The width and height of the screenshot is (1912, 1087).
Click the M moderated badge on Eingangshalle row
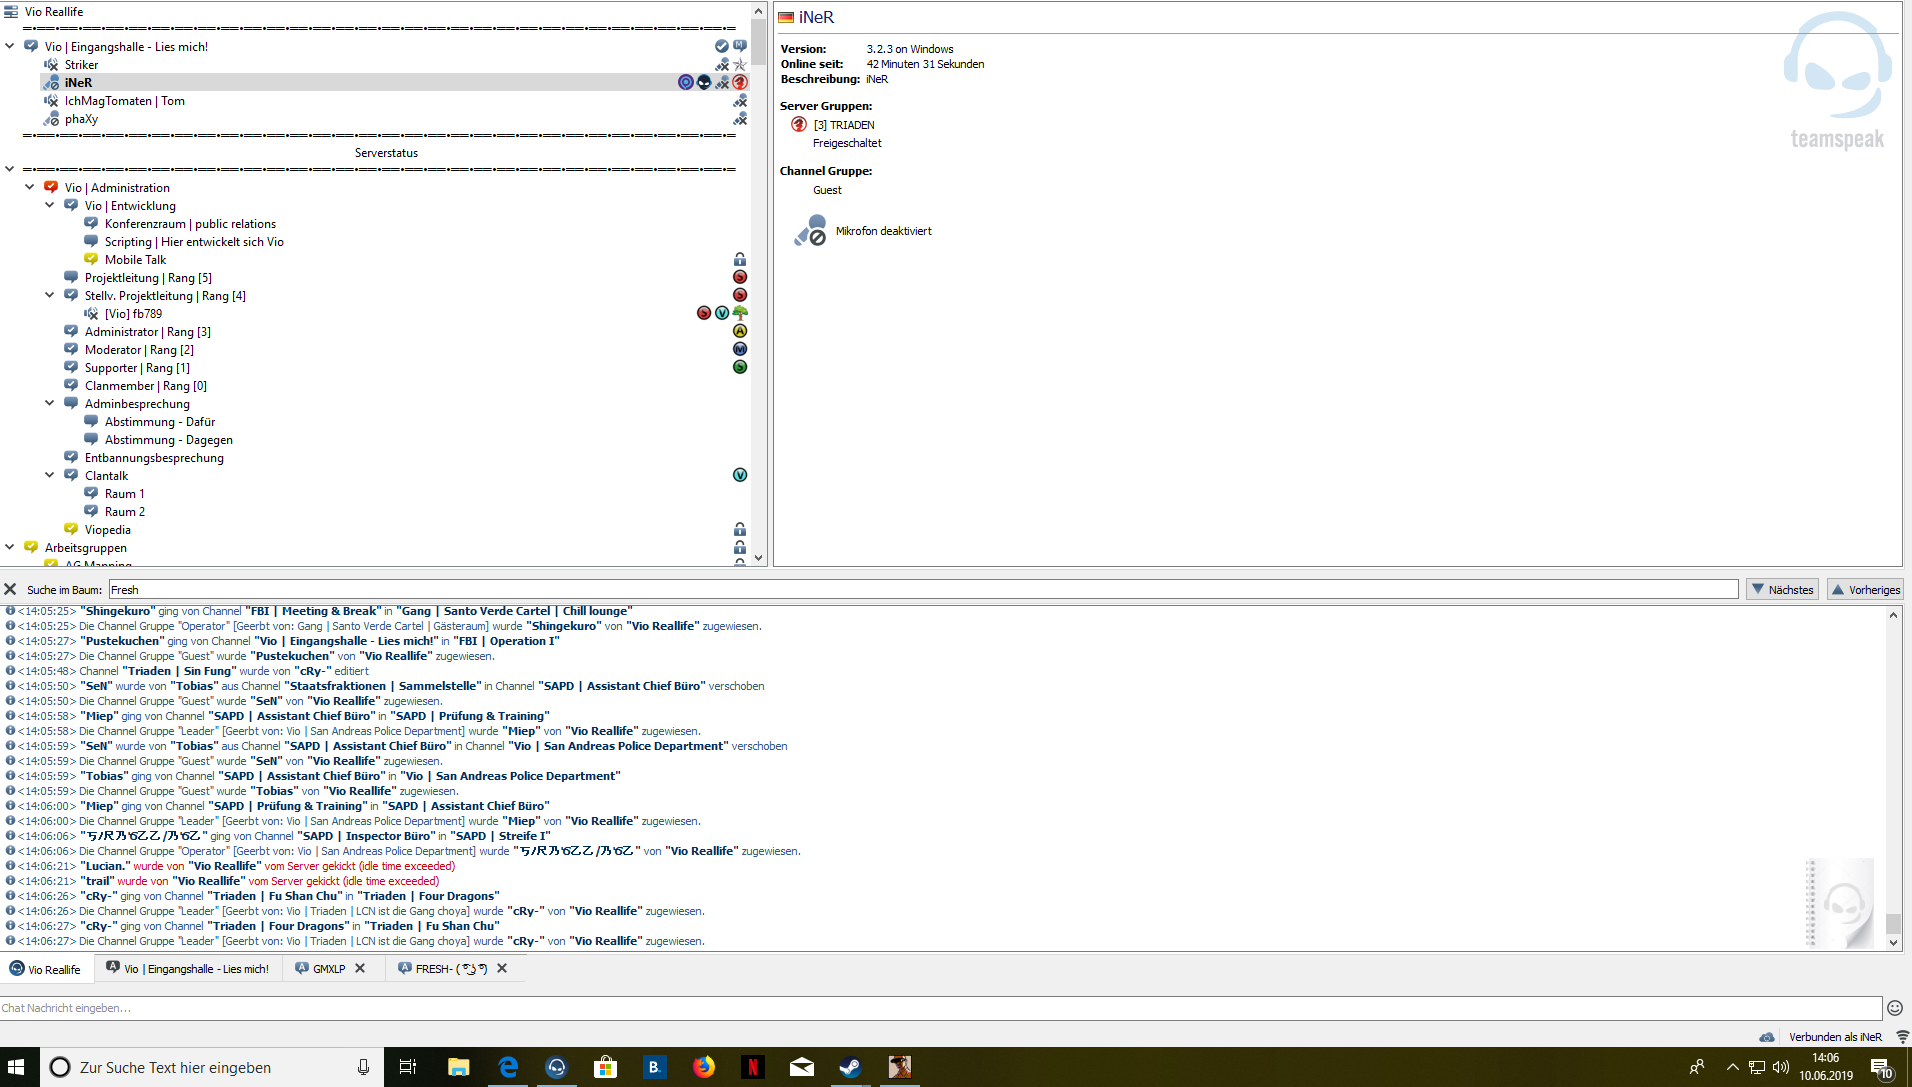740,47
